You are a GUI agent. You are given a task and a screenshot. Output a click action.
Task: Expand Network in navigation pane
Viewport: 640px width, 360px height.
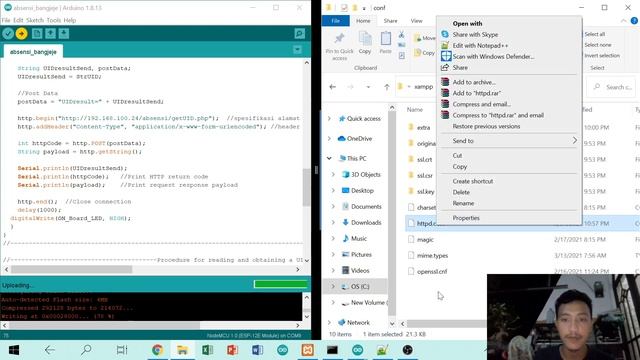tap(329, 322)
